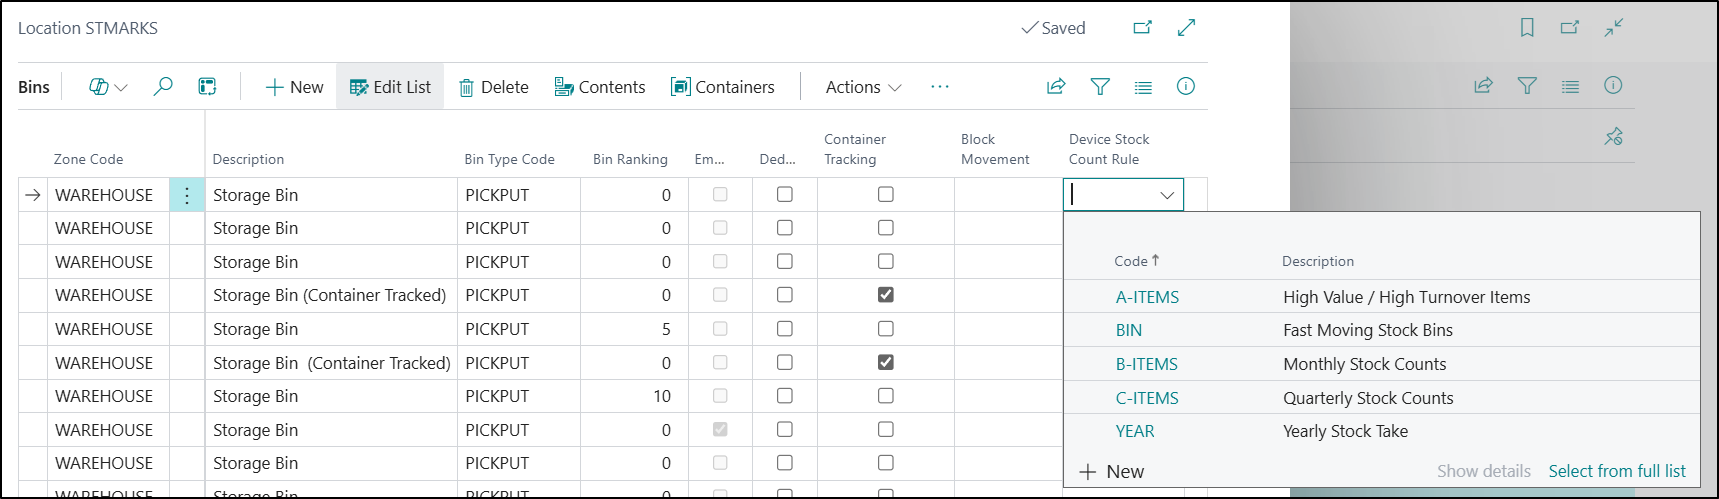The width and height of the screenshot is (1719, 499).
Task: Open the filter pane funnel icon
Action: 1100,87
